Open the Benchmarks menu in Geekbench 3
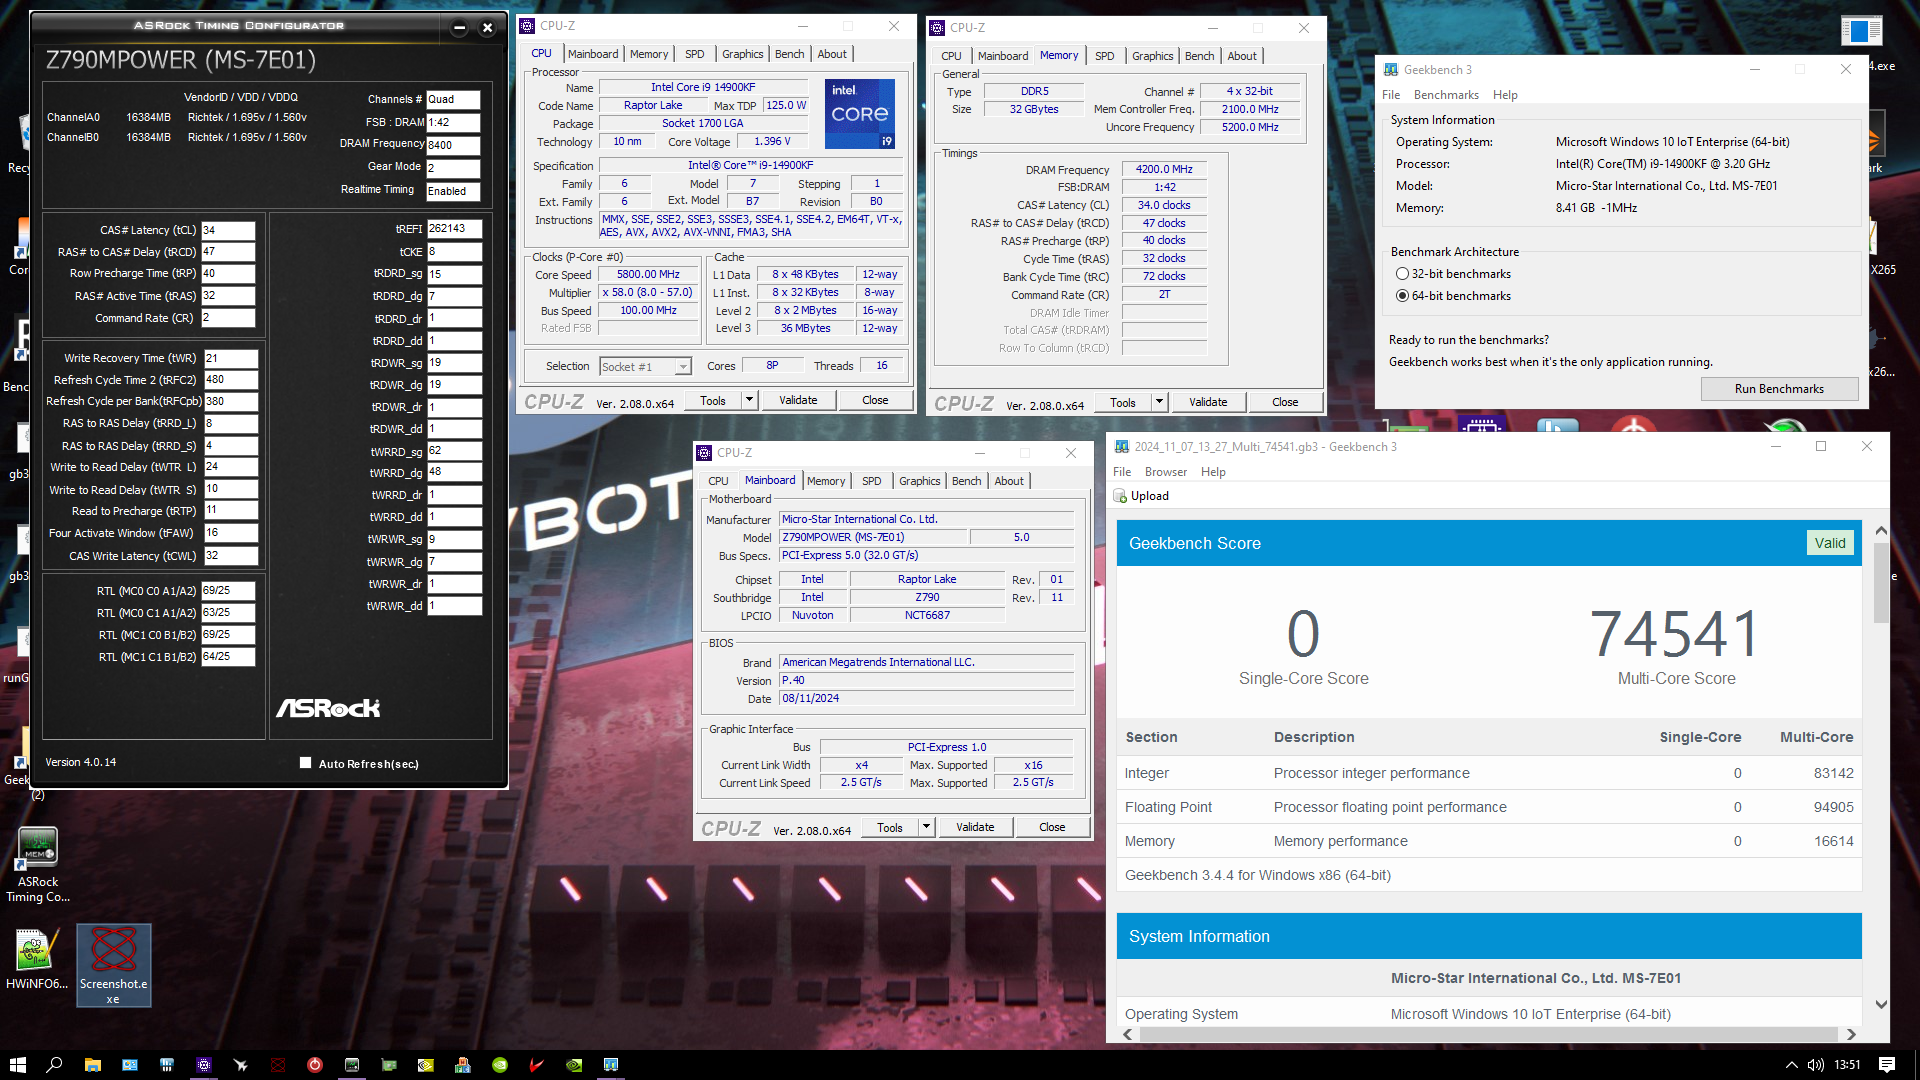 (x=1446, y=95)
